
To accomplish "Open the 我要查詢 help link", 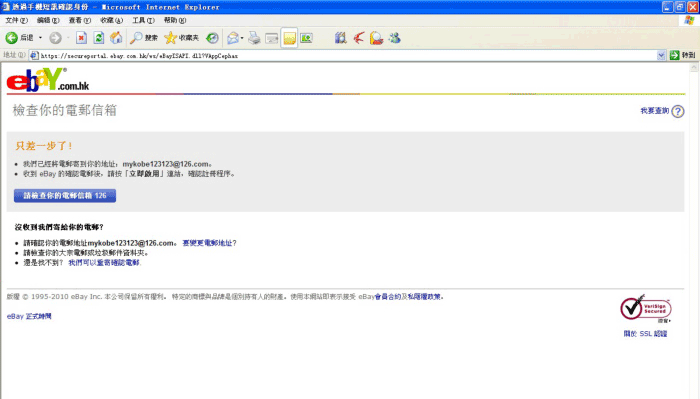I will (x=654, y=111).
